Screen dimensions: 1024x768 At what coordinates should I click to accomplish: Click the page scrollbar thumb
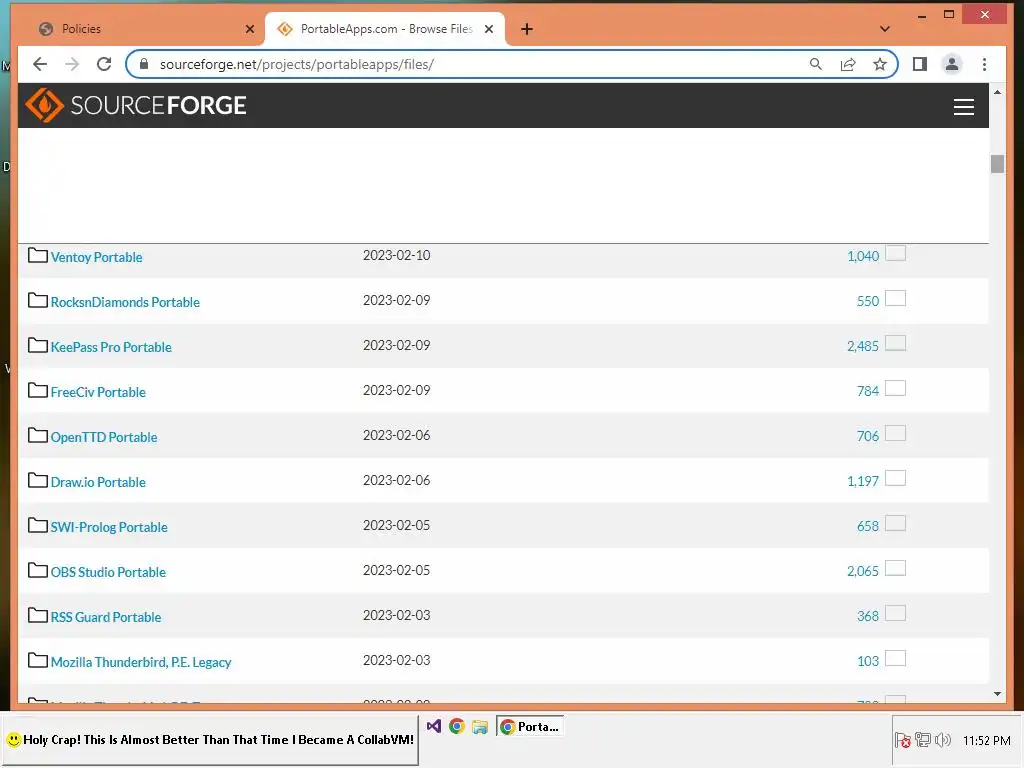(x=997, y=163)
